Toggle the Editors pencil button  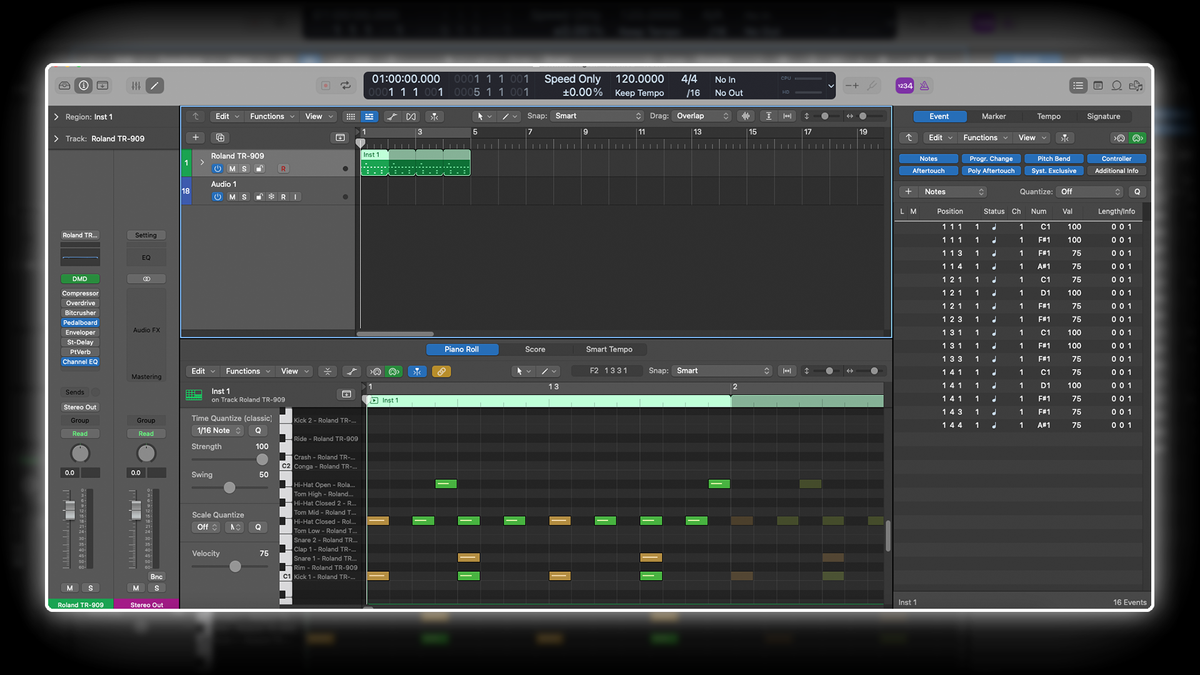[x=154, y=86]
